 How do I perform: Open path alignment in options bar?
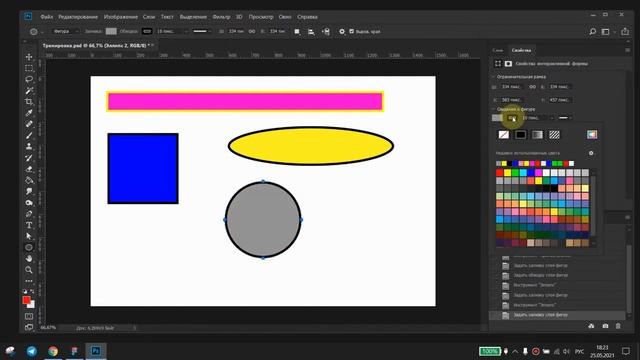[311, 31]
